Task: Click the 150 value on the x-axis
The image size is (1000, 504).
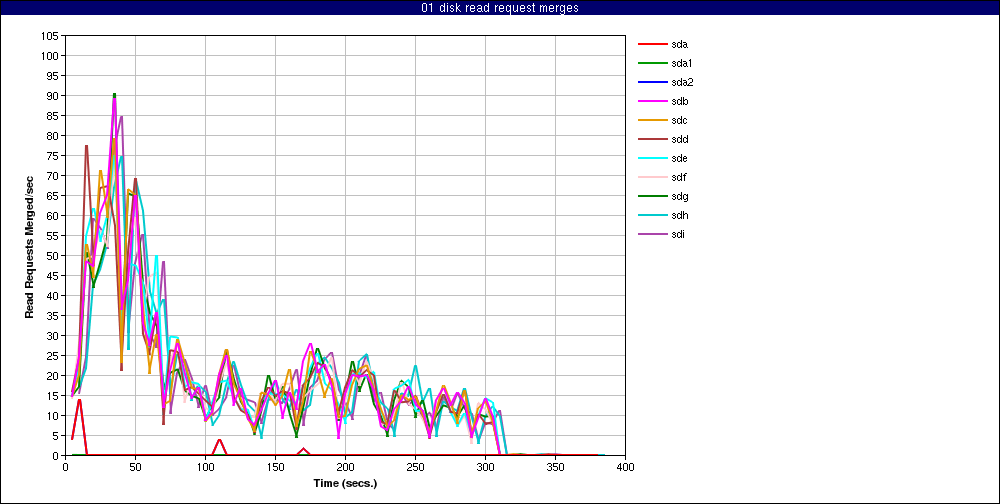Action: pyautogui.click(x=275, y=467)
